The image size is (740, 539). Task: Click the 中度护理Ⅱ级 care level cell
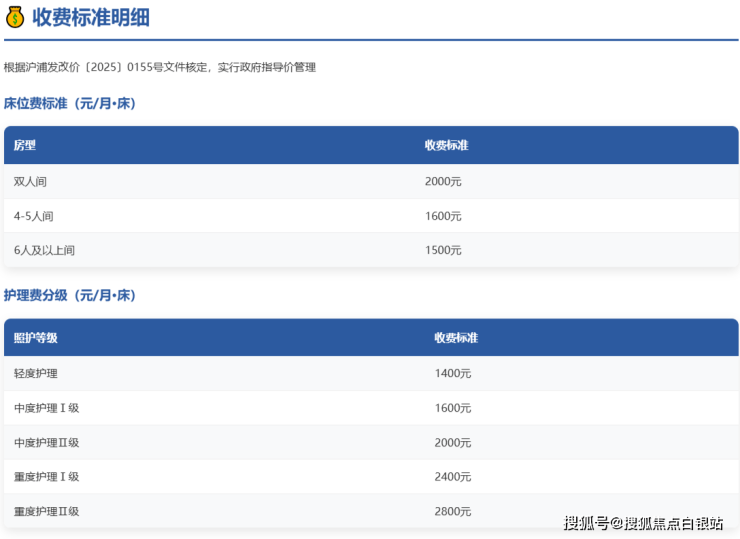(46, 442)
